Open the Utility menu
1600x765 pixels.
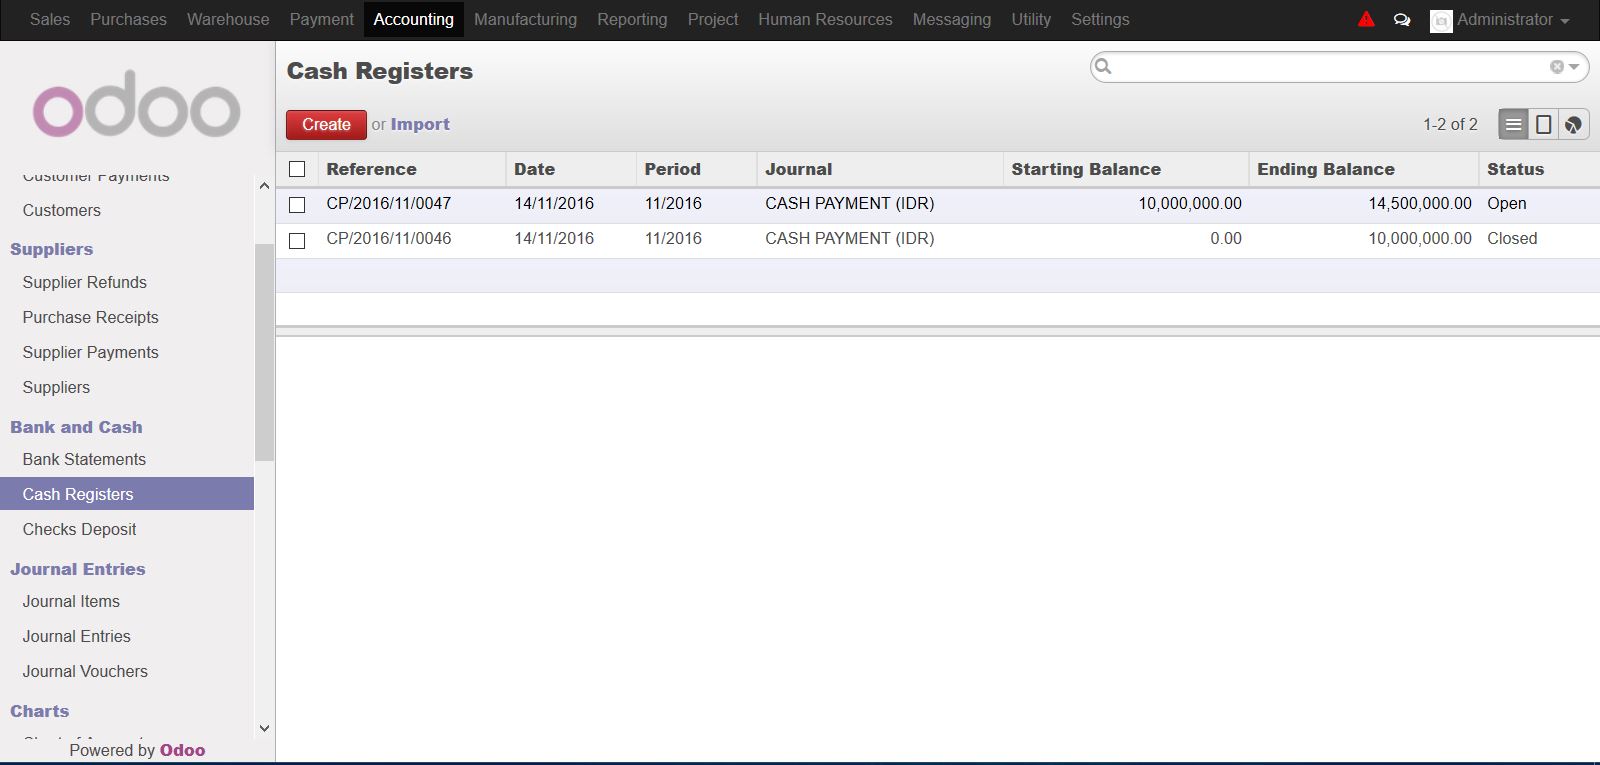[x=1031, y=19]
